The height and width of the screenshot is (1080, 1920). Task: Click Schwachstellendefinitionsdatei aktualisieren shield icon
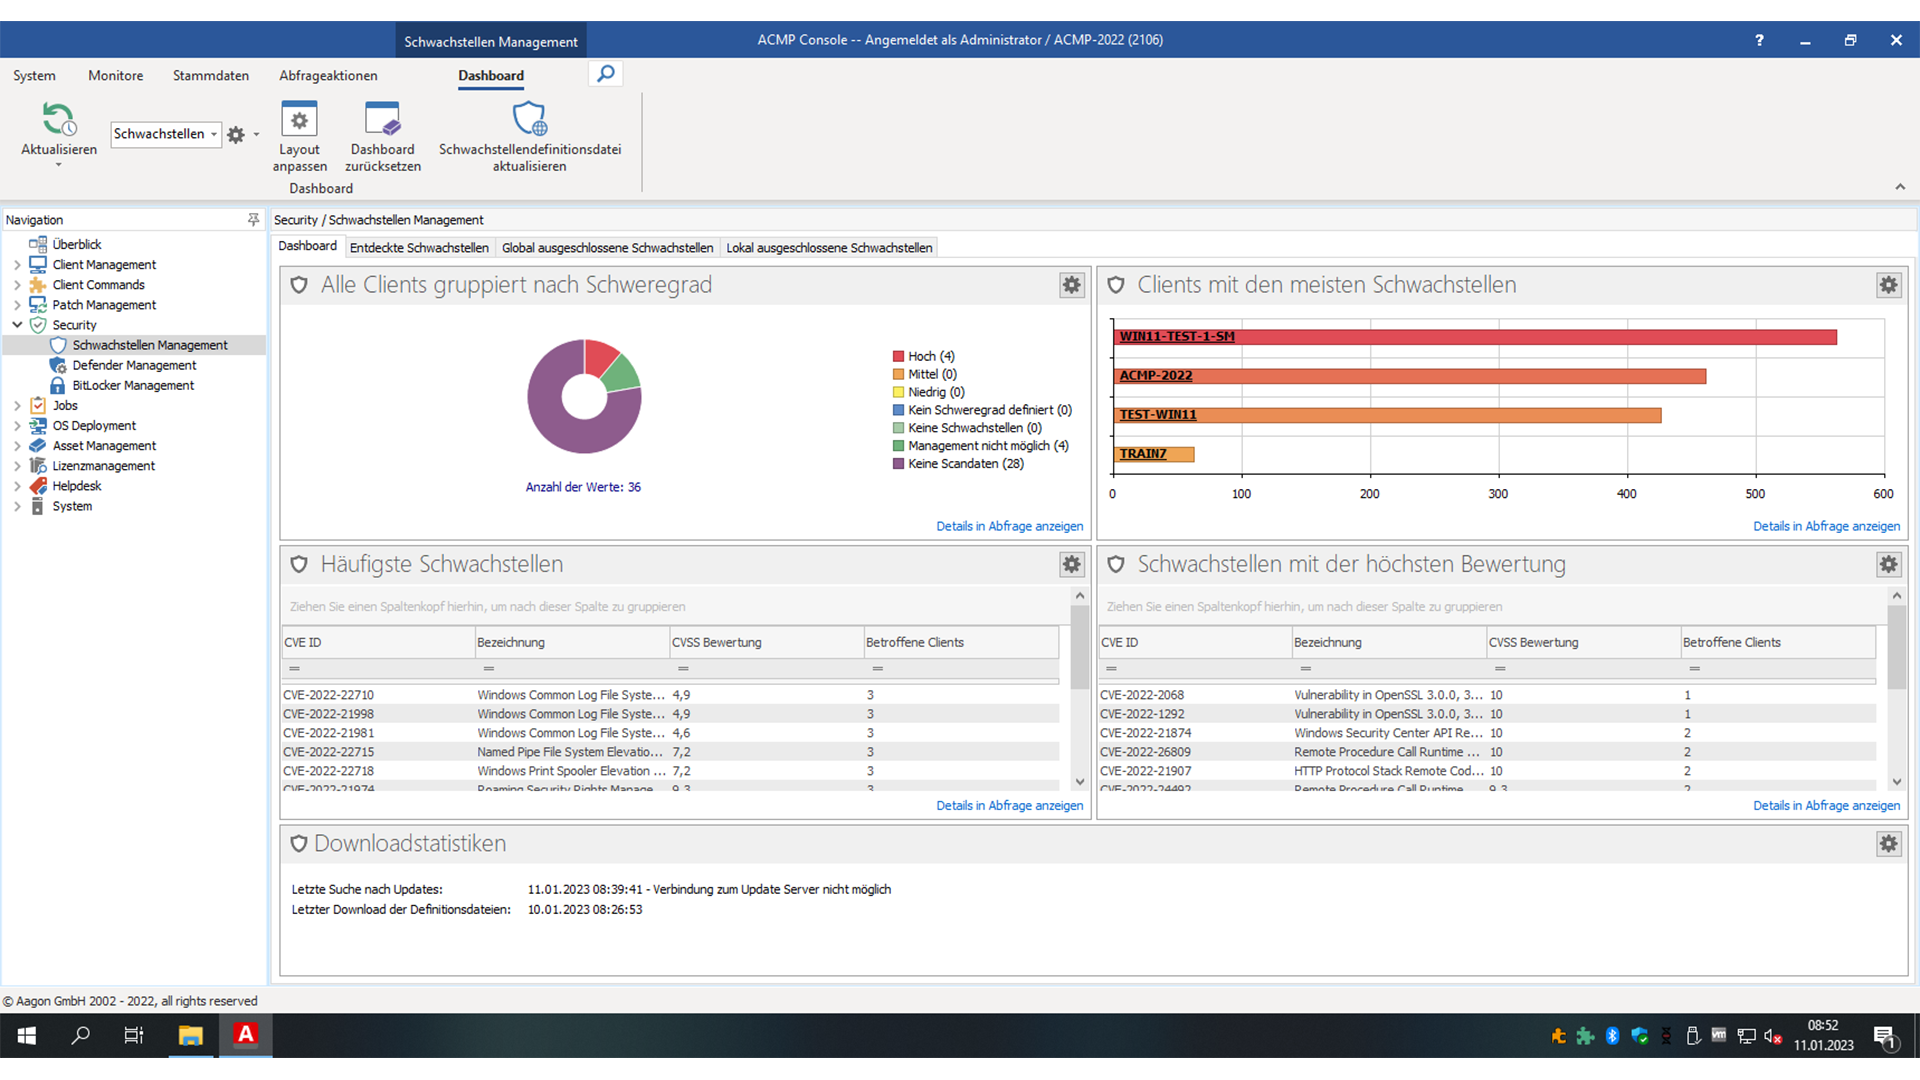pos(529,120)
